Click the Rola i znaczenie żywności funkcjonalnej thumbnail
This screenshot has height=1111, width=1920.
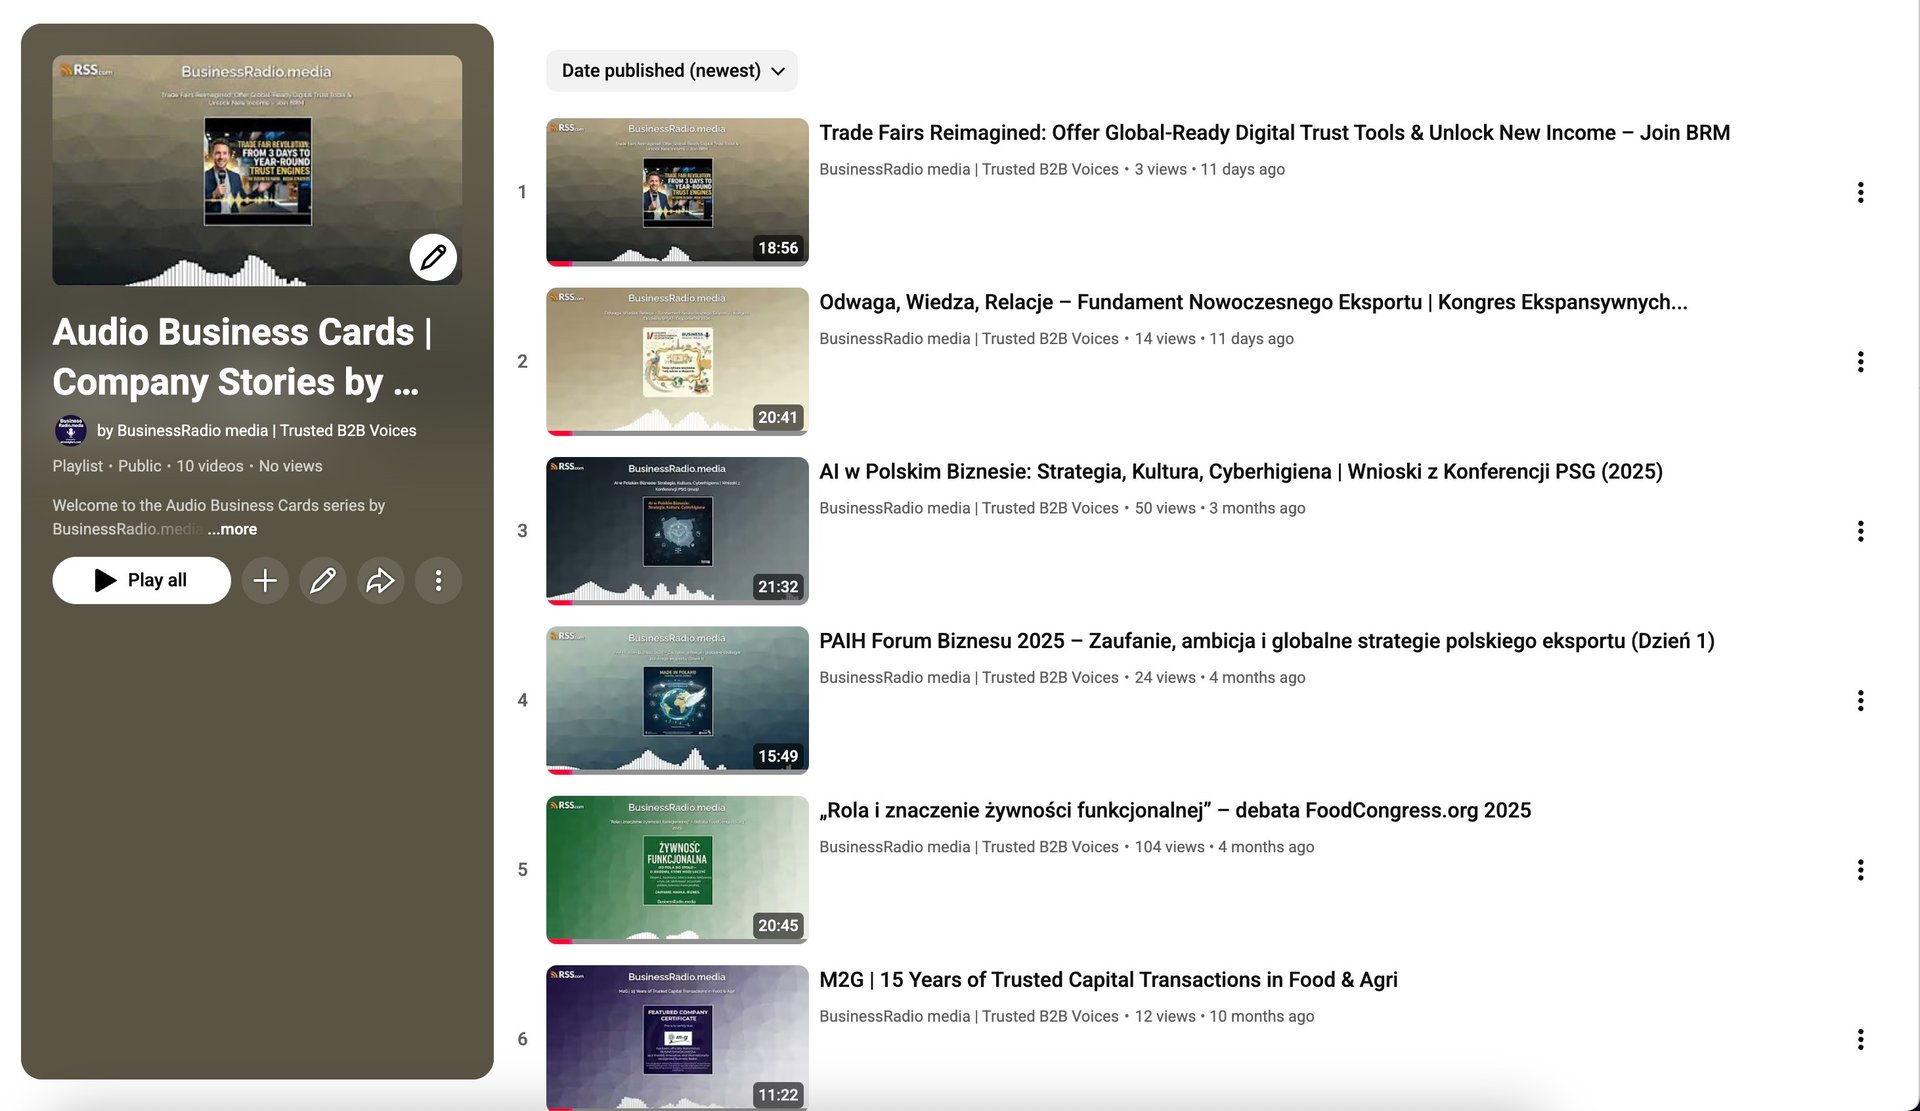pos(677,870)
